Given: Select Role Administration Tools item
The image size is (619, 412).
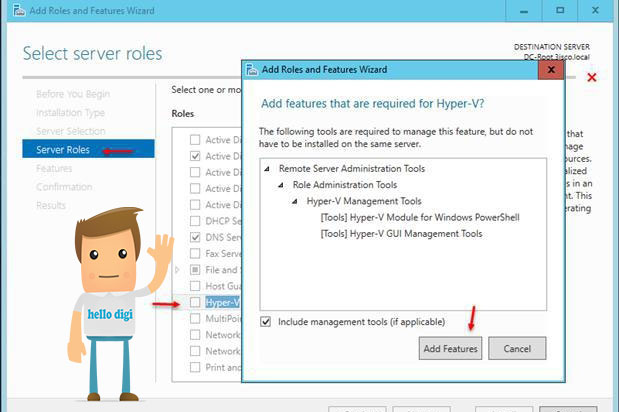Looking at the screenshot, I should [x=345, y=185].
